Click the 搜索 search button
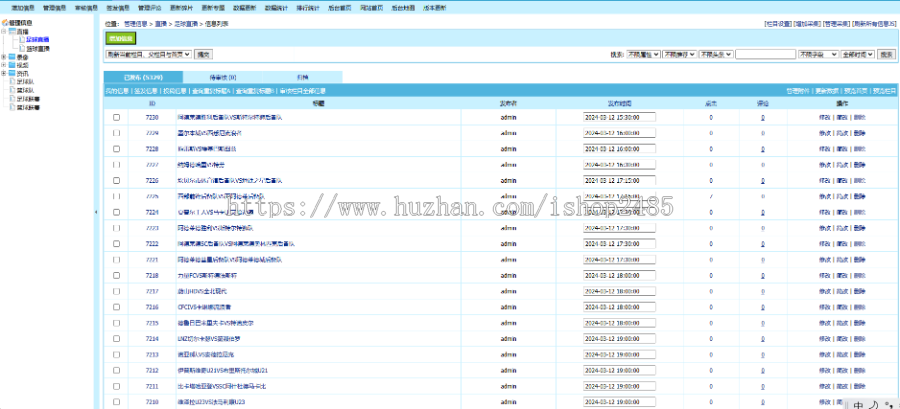Viewport: 900px width, 409px height. [x=887, y=54]
